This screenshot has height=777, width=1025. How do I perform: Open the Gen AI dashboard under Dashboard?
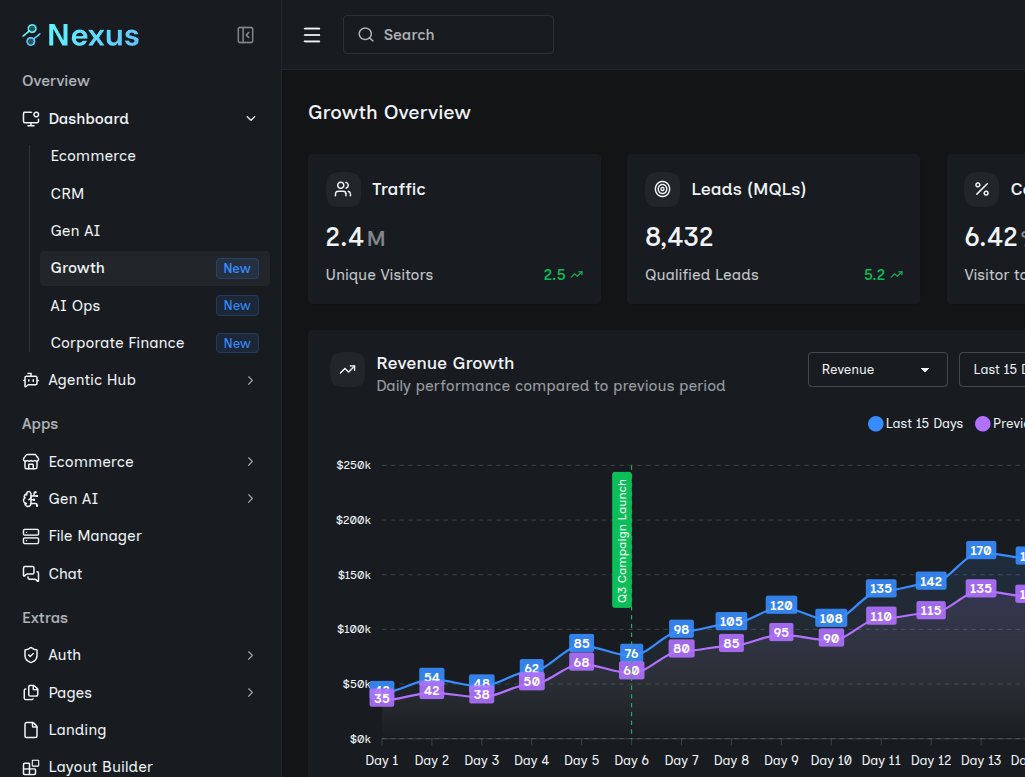tap(155, 231)
